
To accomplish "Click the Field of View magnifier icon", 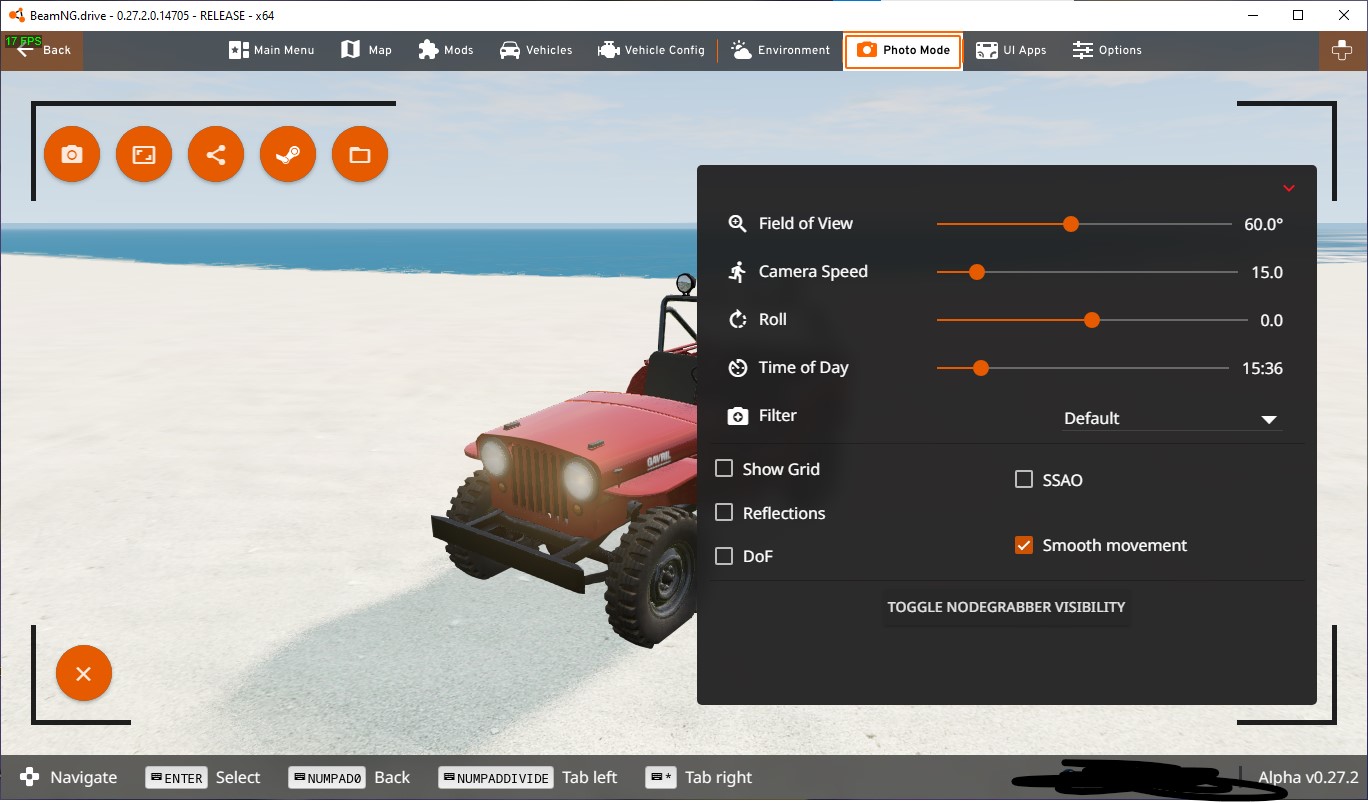I will pos(738,224).
